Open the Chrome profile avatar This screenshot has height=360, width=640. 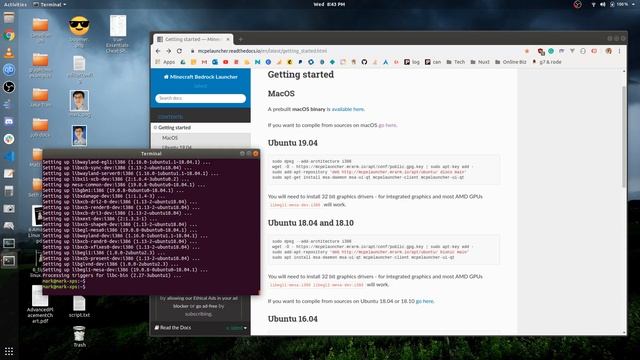pos(609,51)
